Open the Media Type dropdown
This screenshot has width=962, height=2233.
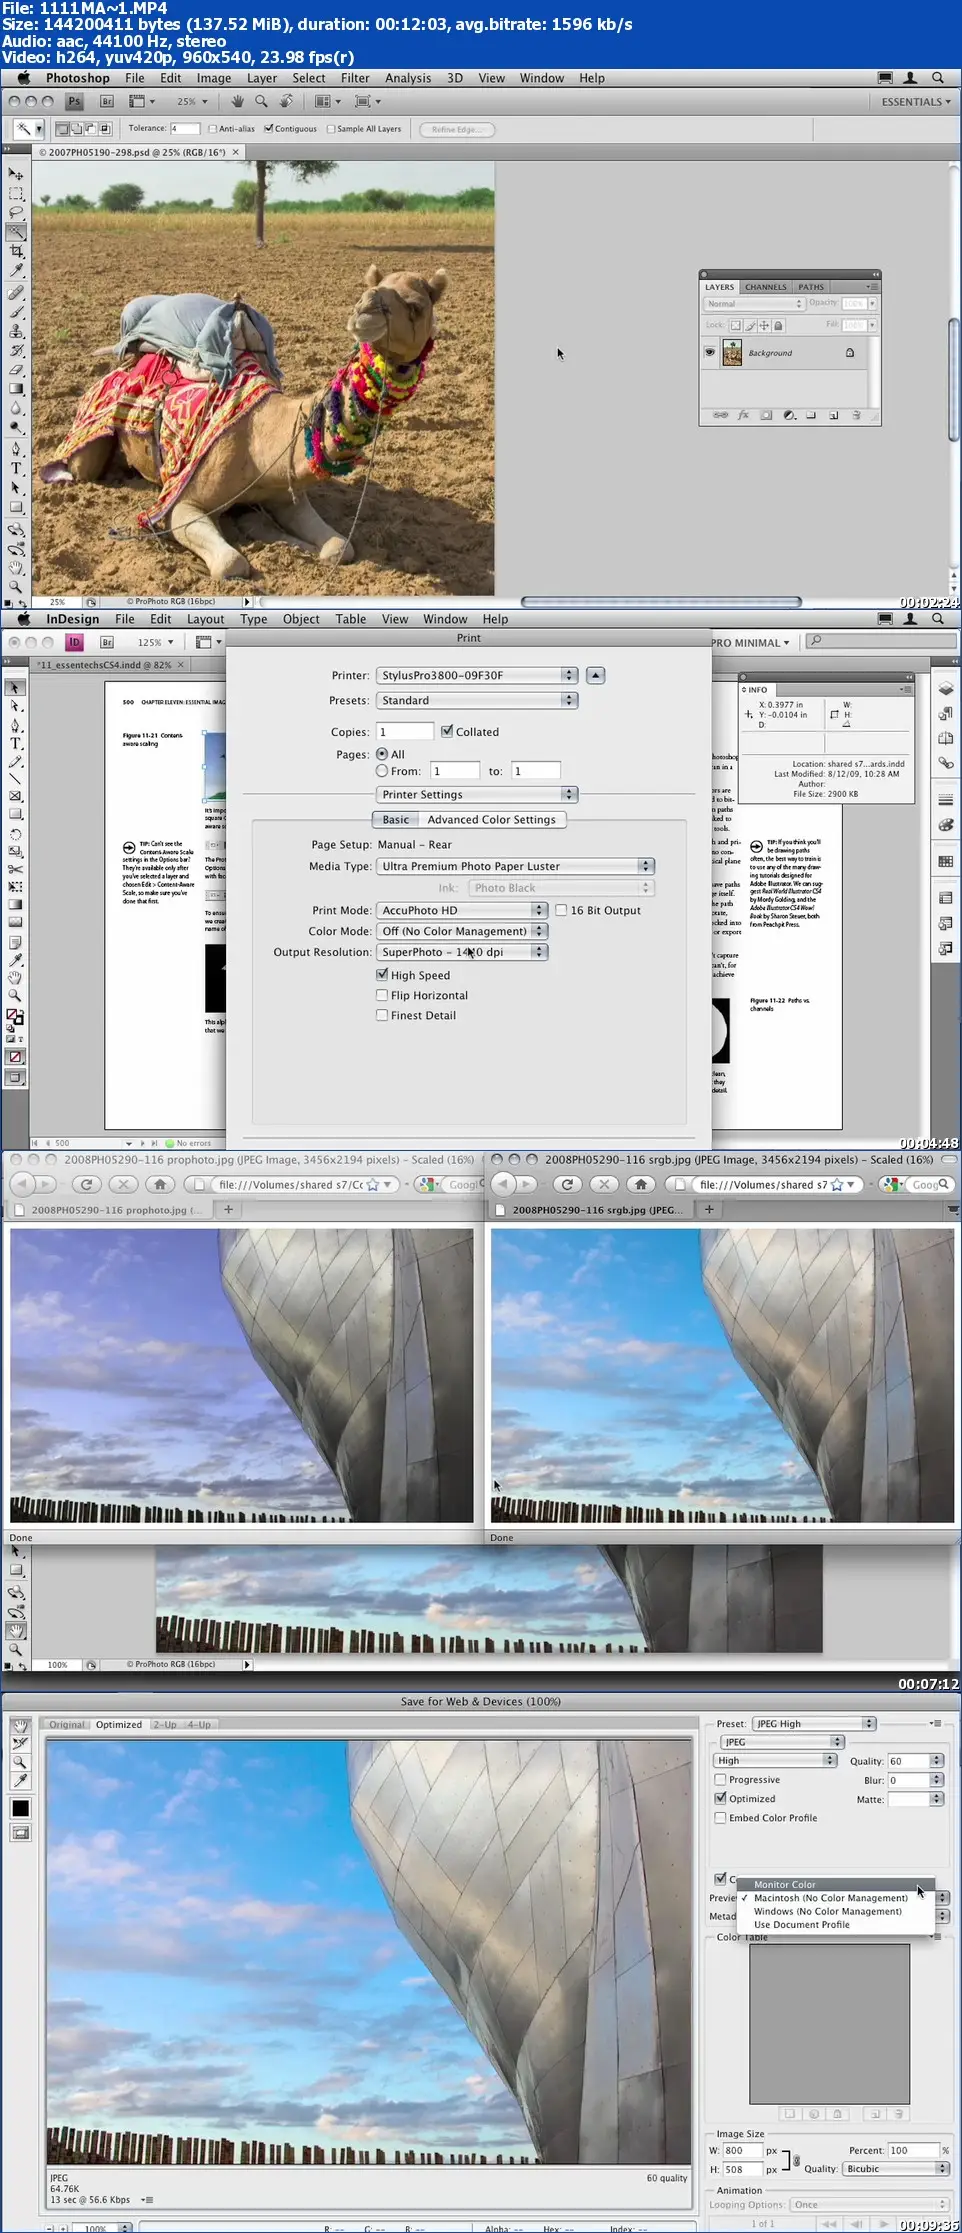(x=515, y=866)
